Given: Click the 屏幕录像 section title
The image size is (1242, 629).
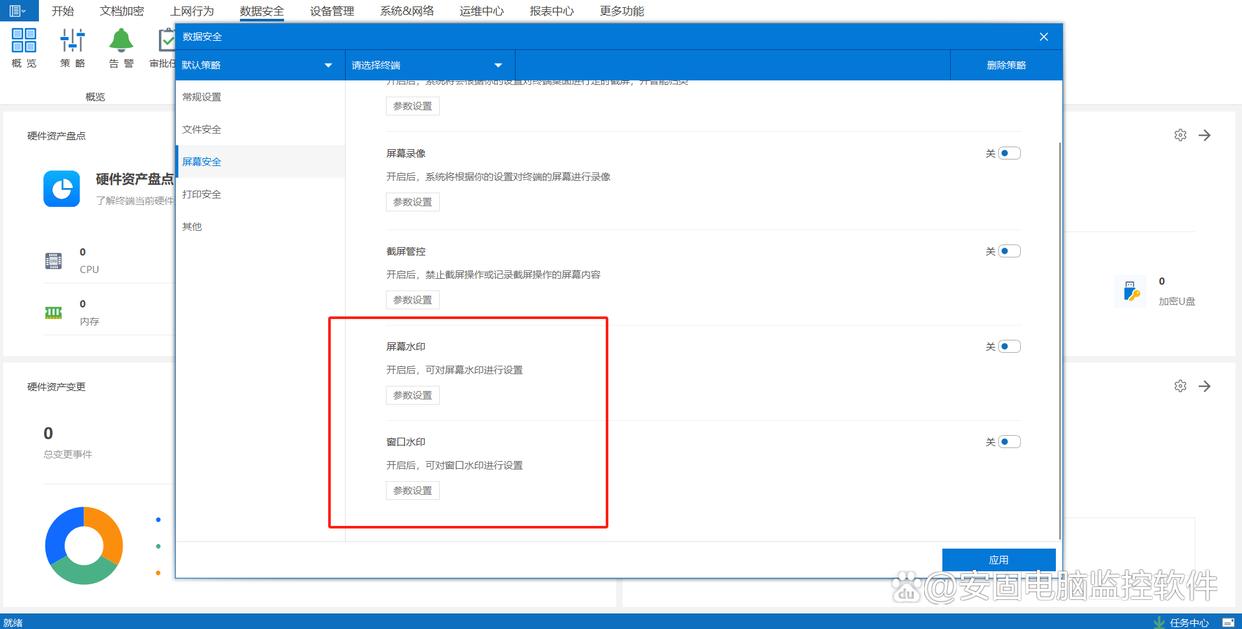Looking at the screenshot, I should (406, 154).
